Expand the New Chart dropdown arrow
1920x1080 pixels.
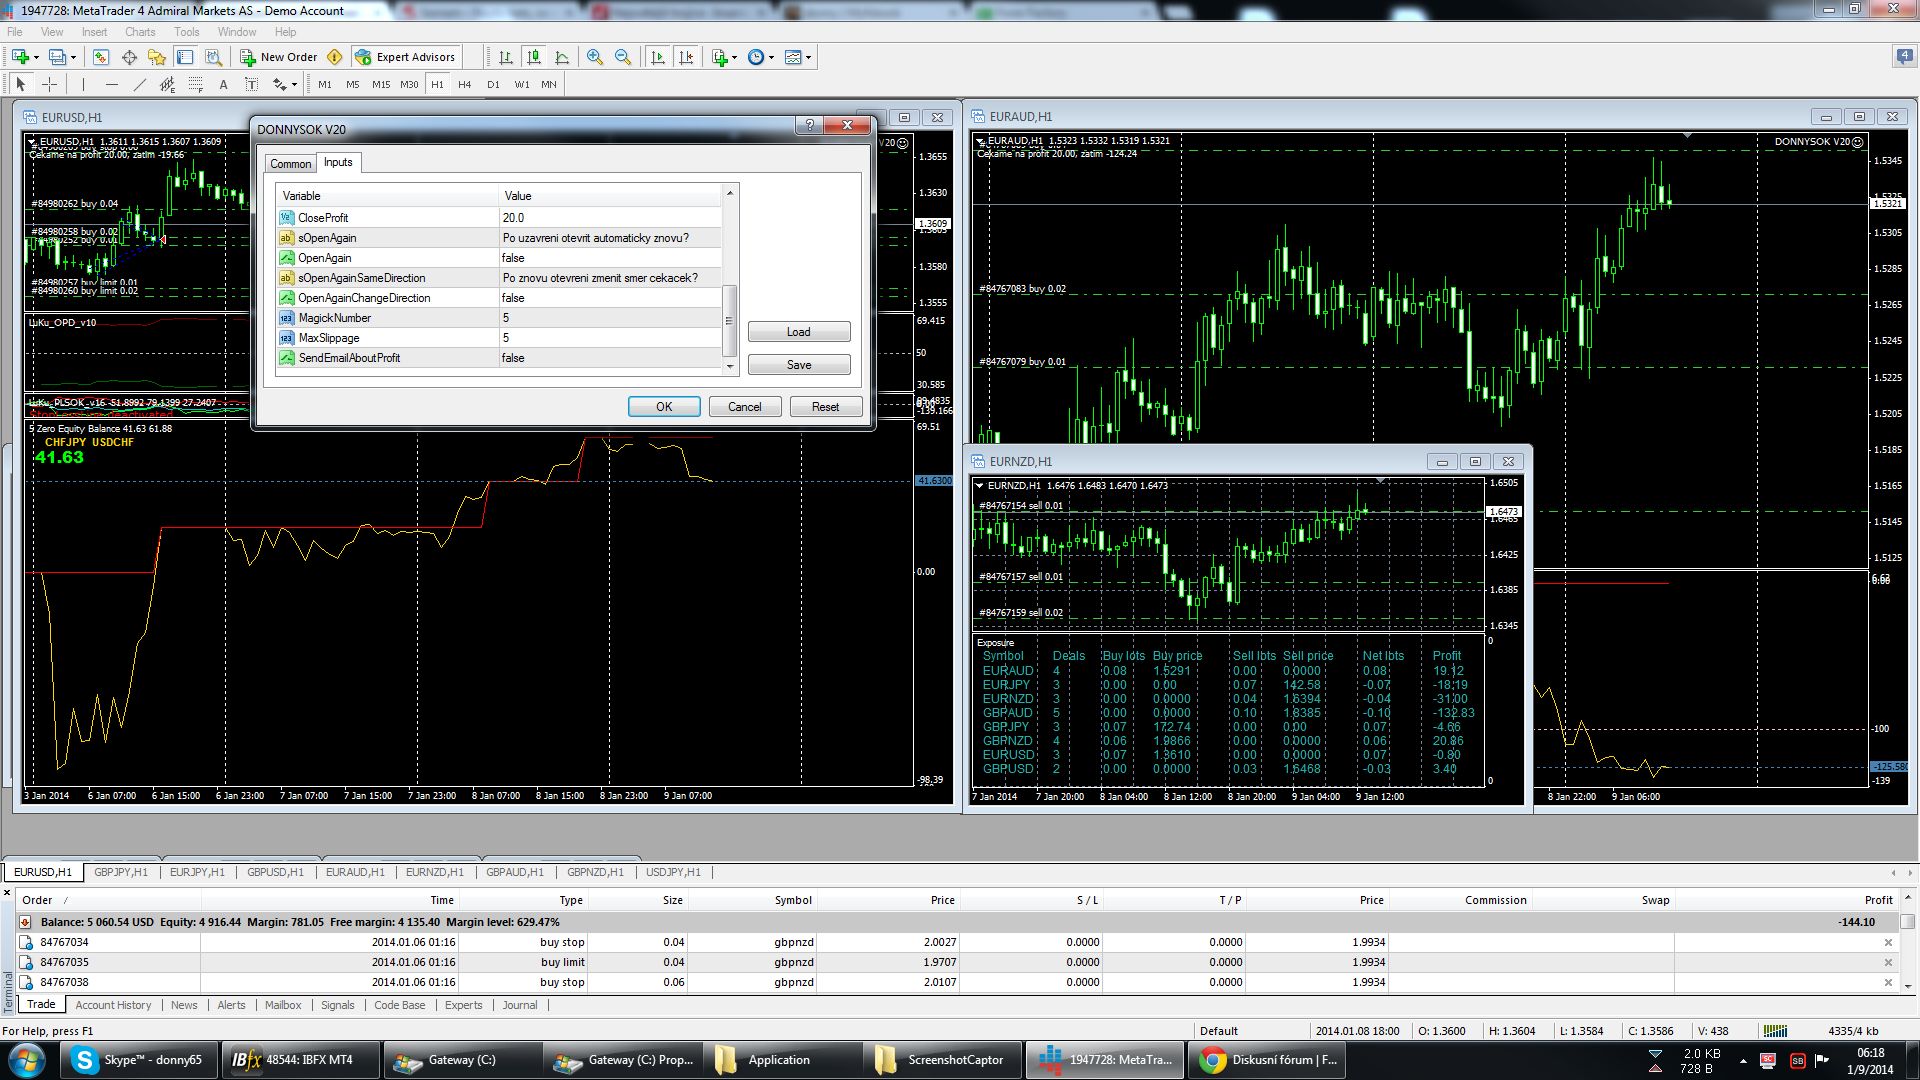pos(35,57)
